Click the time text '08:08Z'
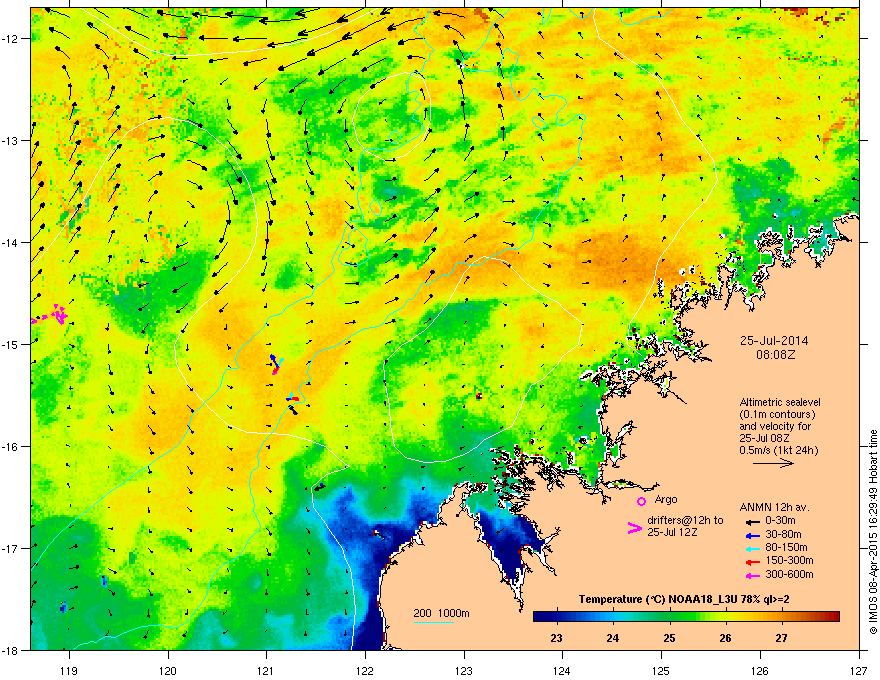 (x=775, y=355)
